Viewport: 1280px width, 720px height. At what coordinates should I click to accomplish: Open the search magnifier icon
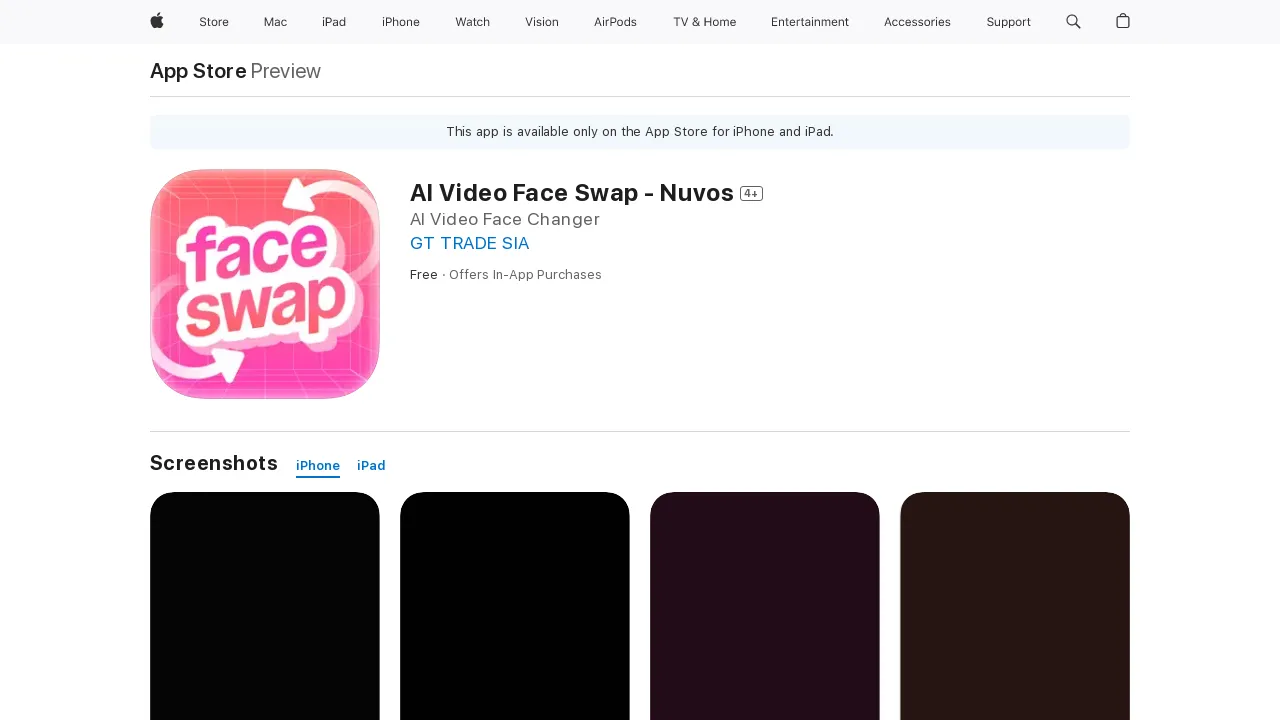pyautogui.click(x=1073, y=21)
